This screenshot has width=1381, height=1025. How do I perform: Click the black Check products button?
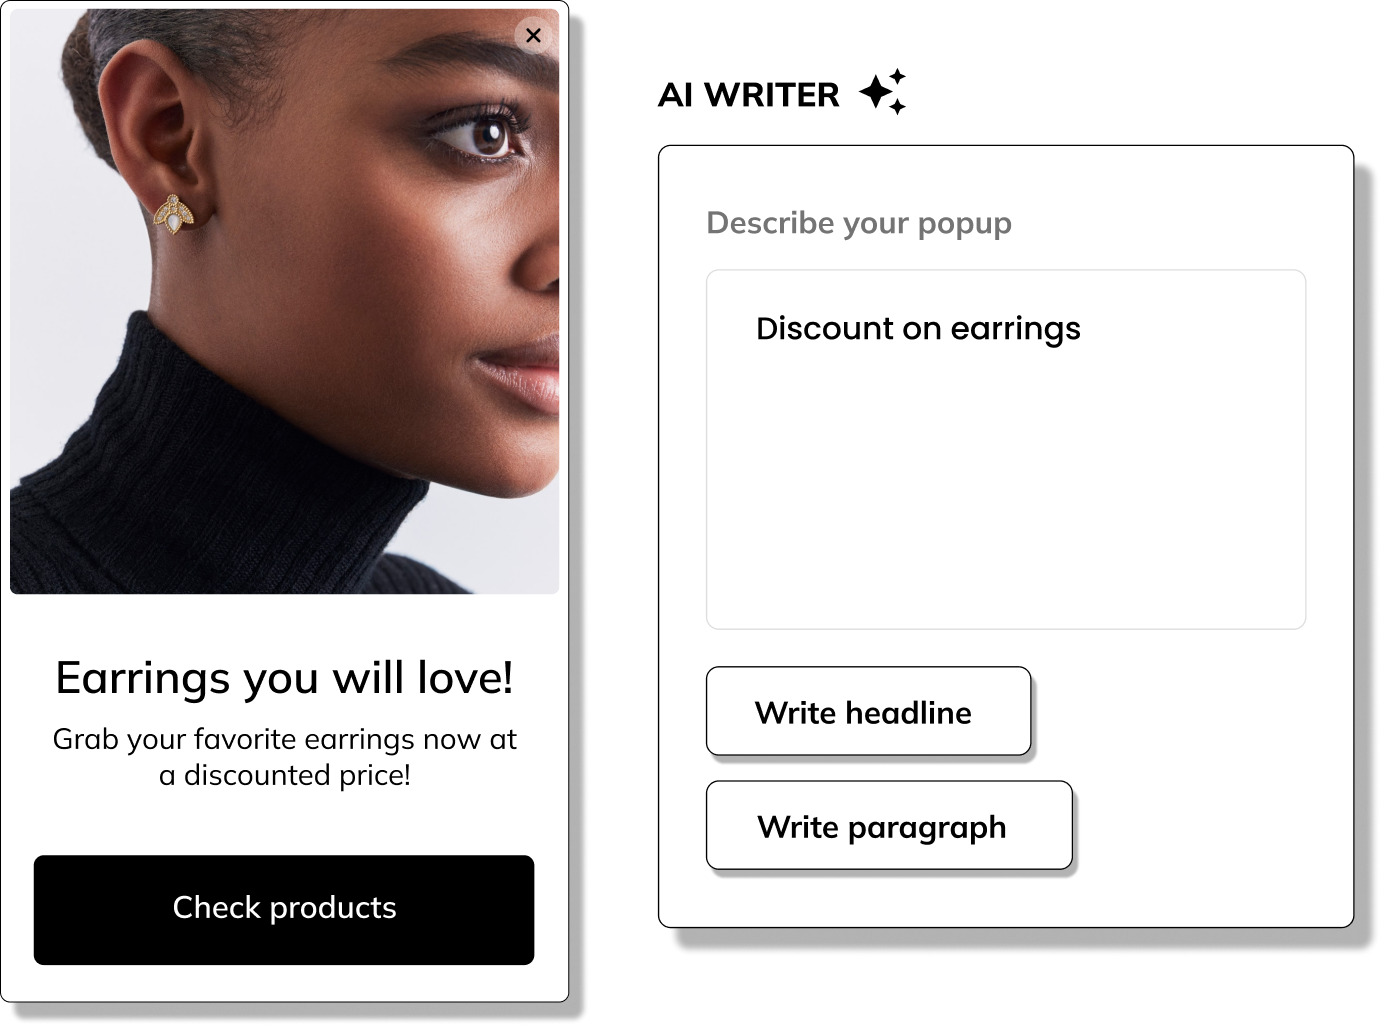click(x=284, y=909)
